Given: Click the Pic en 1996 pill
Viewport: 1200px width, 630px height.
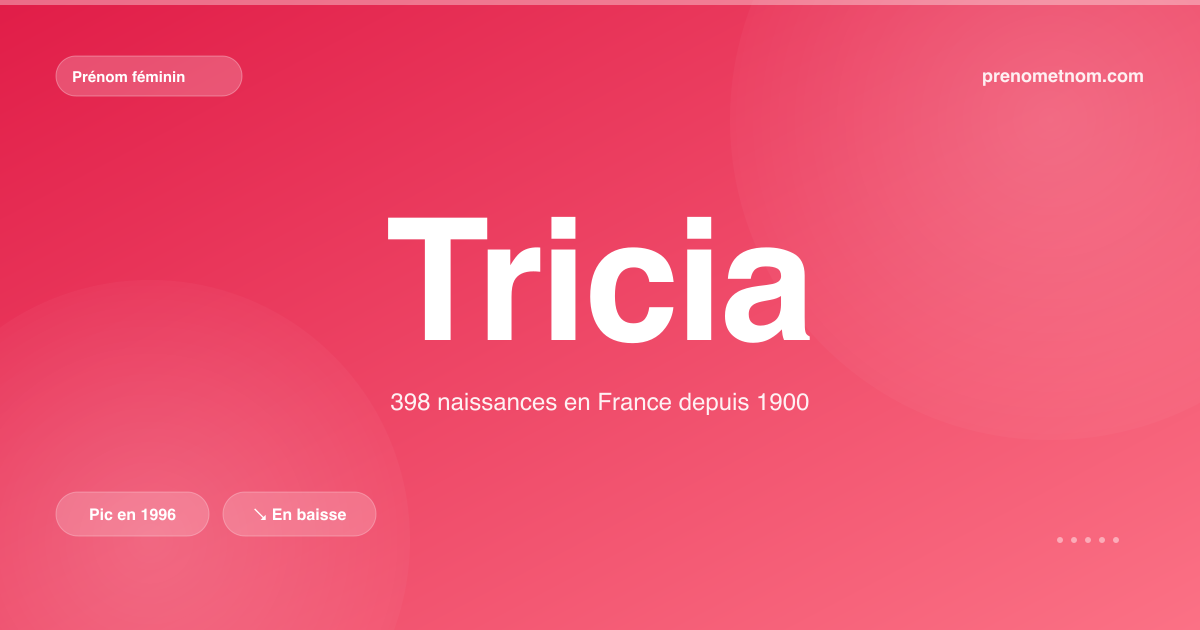Looking at the screenshot, I should coord(133,514).
